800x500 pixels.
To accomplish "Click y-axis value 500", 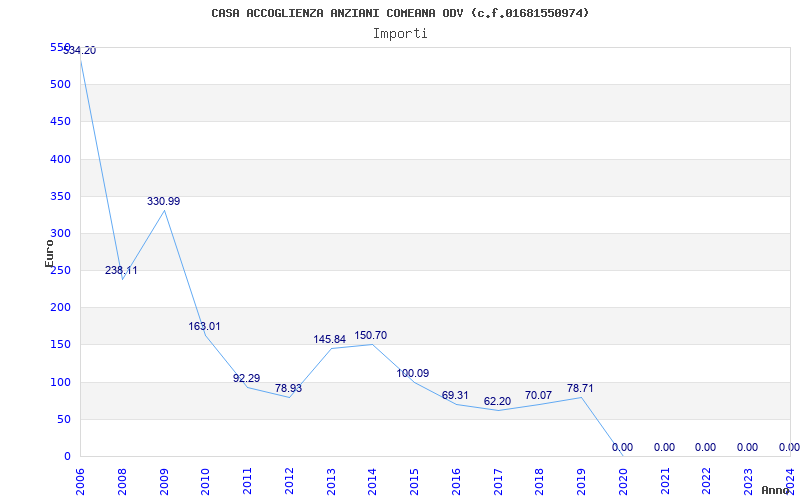I will coord(60,85).
